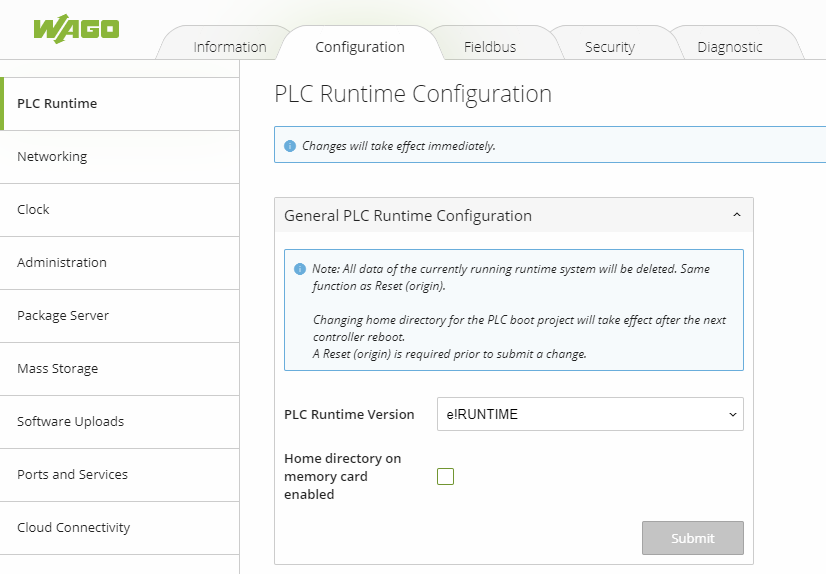
Task: Click the info icon in the Note box
Action: (300, 270)
